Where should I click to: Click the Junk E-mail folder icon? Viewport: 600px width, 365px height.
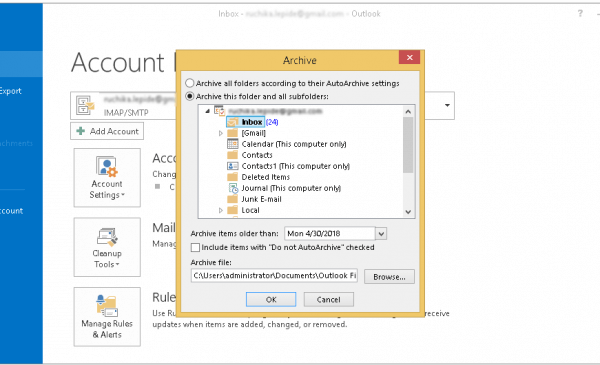(x=233, y=199)
